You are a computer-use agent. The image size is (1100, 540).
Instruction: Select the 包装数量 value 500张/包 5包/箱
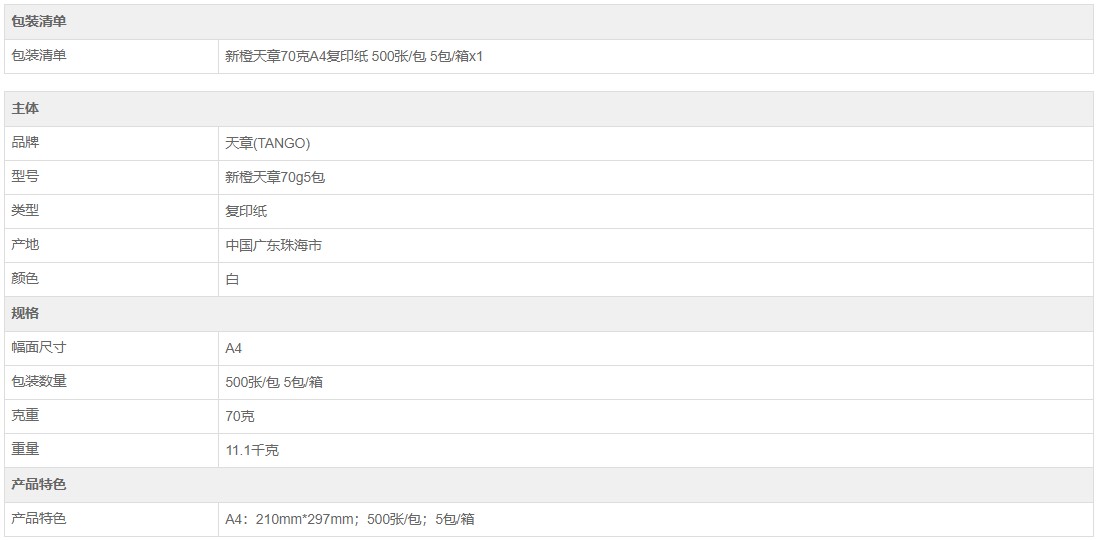pos(274,382)
